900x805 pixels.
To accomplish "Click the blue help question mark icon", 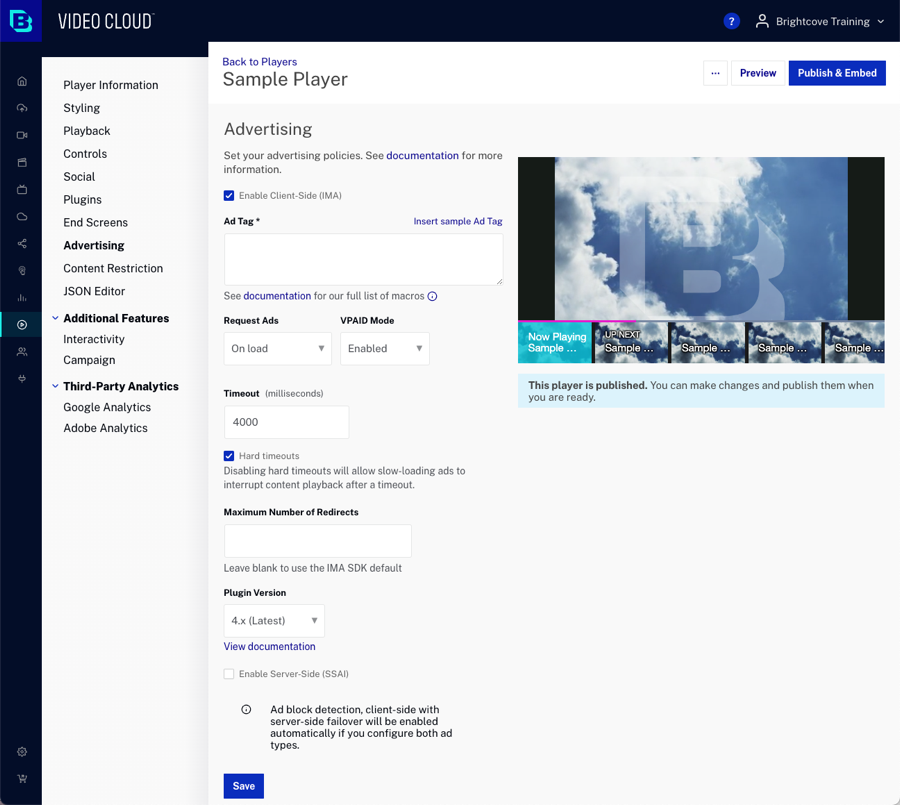I will [731, 21].
